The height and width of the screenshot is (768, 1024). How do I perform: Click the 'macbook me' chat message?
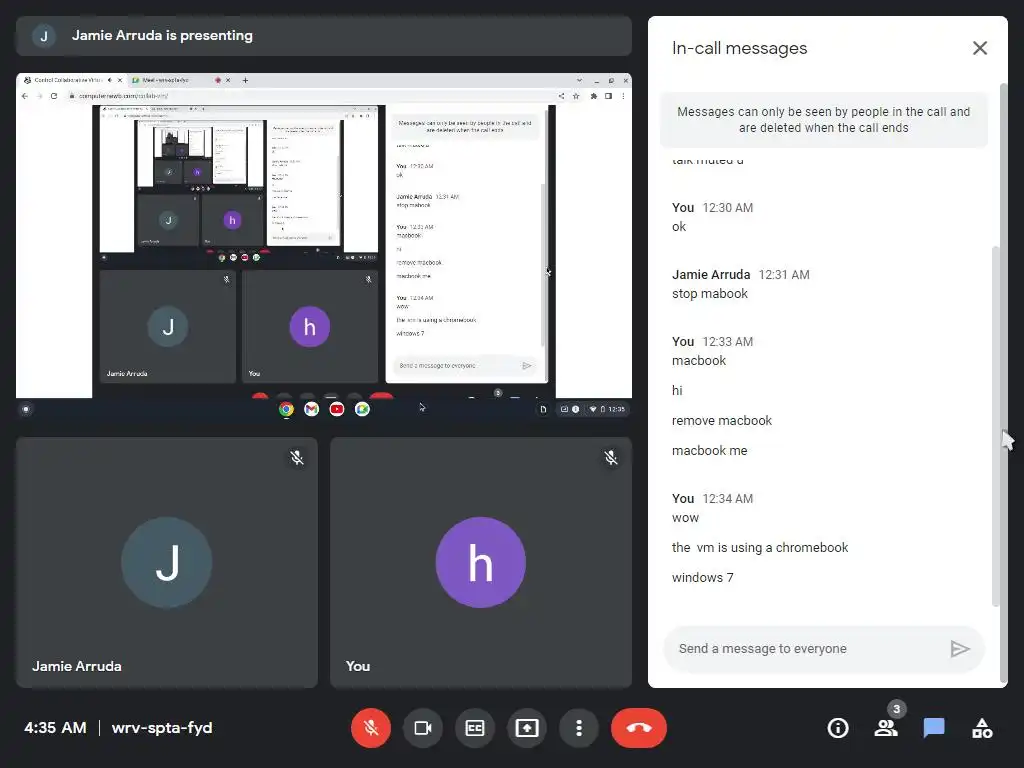click(x=709, y=451)
